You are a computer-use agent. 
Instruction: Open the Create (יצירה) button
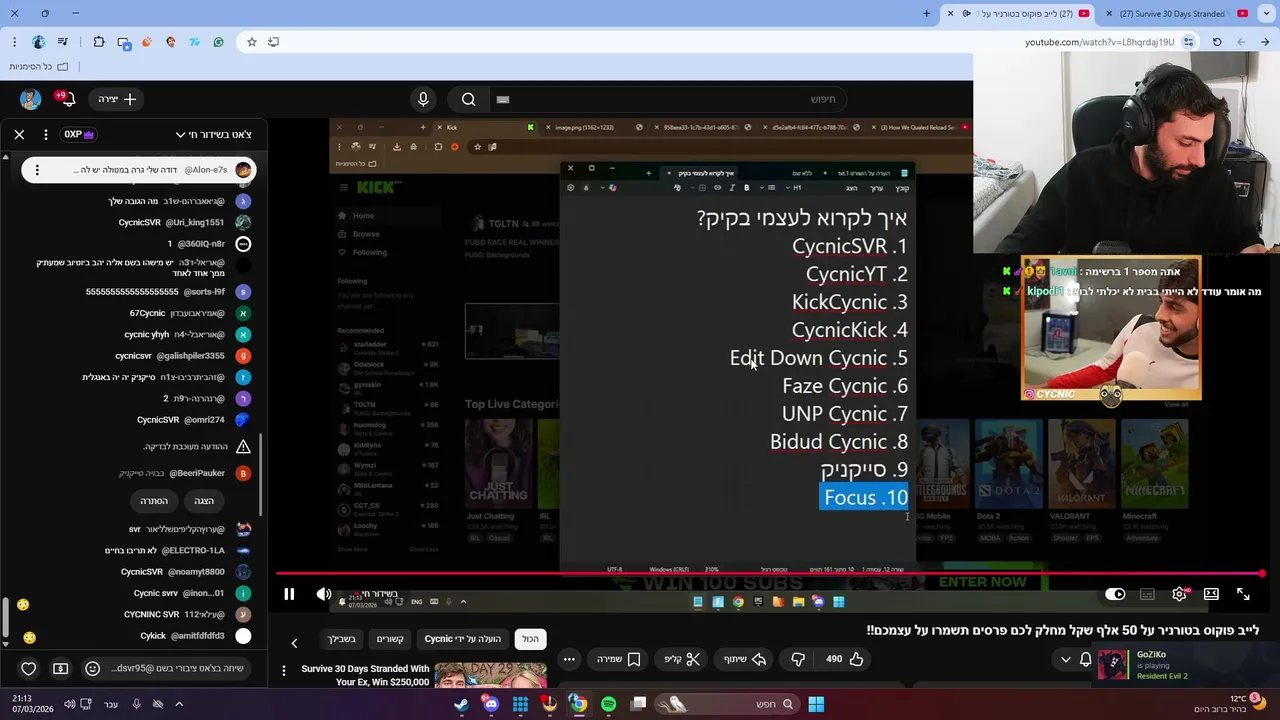click(x=117, y=99)
